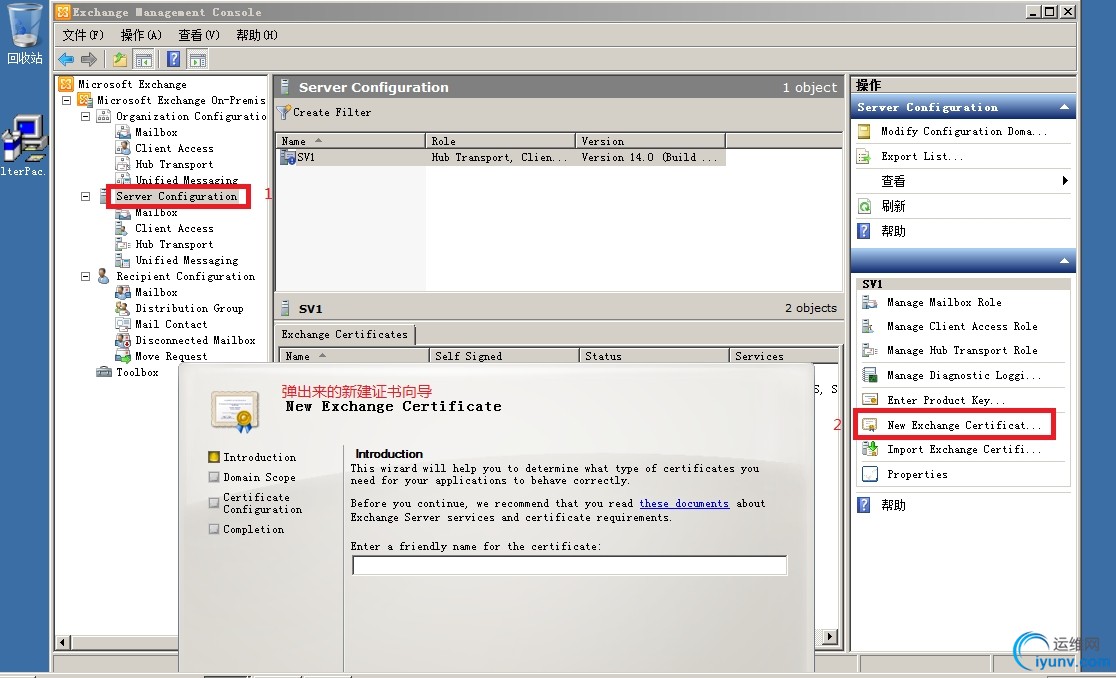
Task: Click Manage Diagnostic Logging action
Action: (963, 376)
